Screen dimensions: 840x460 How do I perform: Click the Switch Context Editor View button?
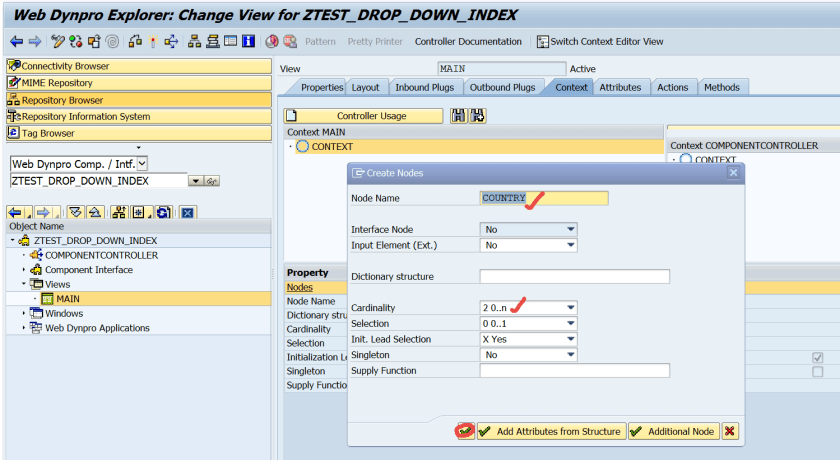[x=600, y=41]
